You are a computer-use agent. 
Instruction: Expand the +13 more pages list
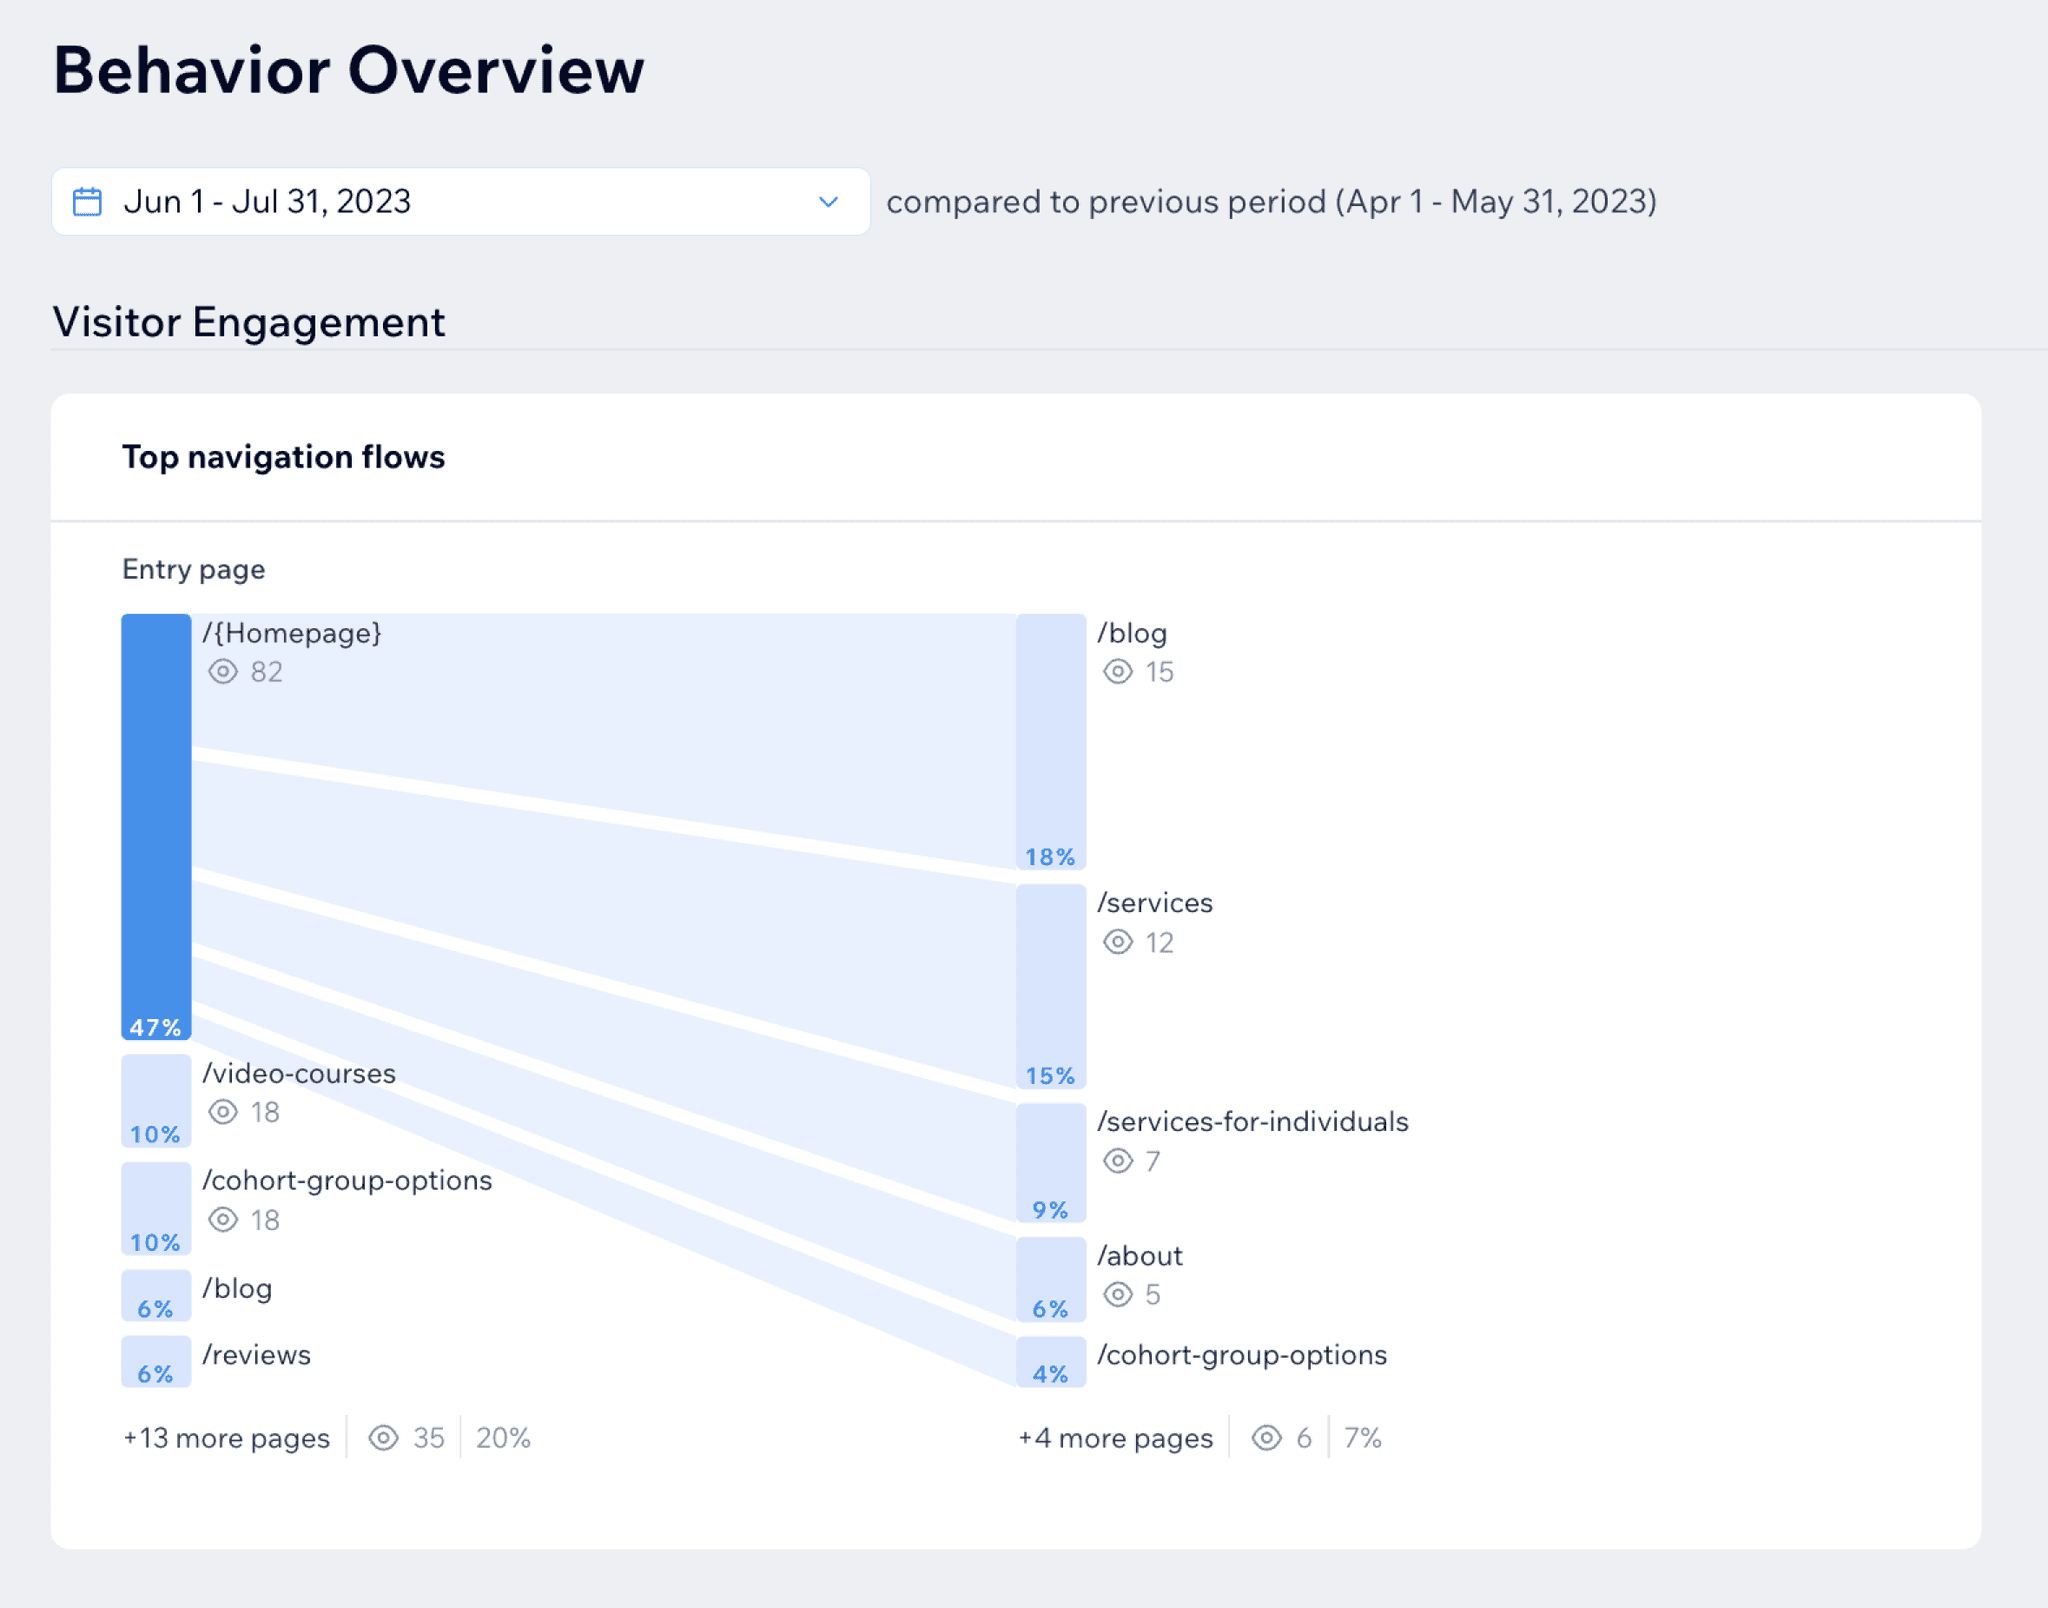226,1438
